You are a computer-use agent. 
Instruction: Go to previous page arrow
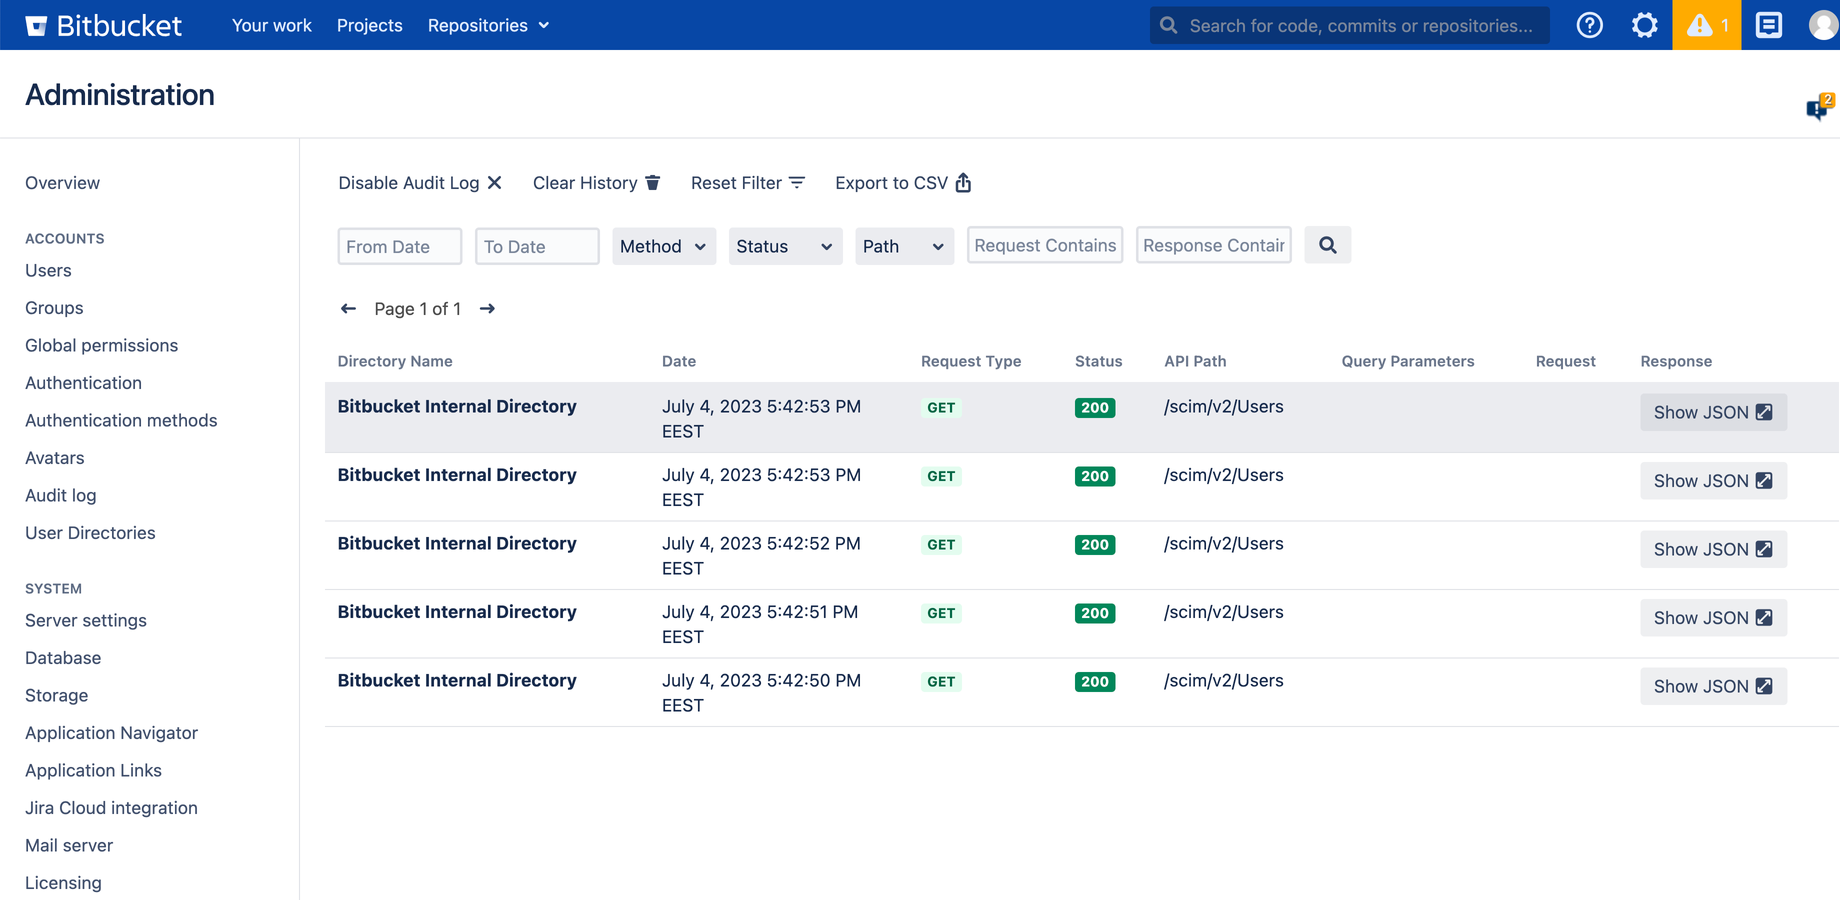(348, 309)
